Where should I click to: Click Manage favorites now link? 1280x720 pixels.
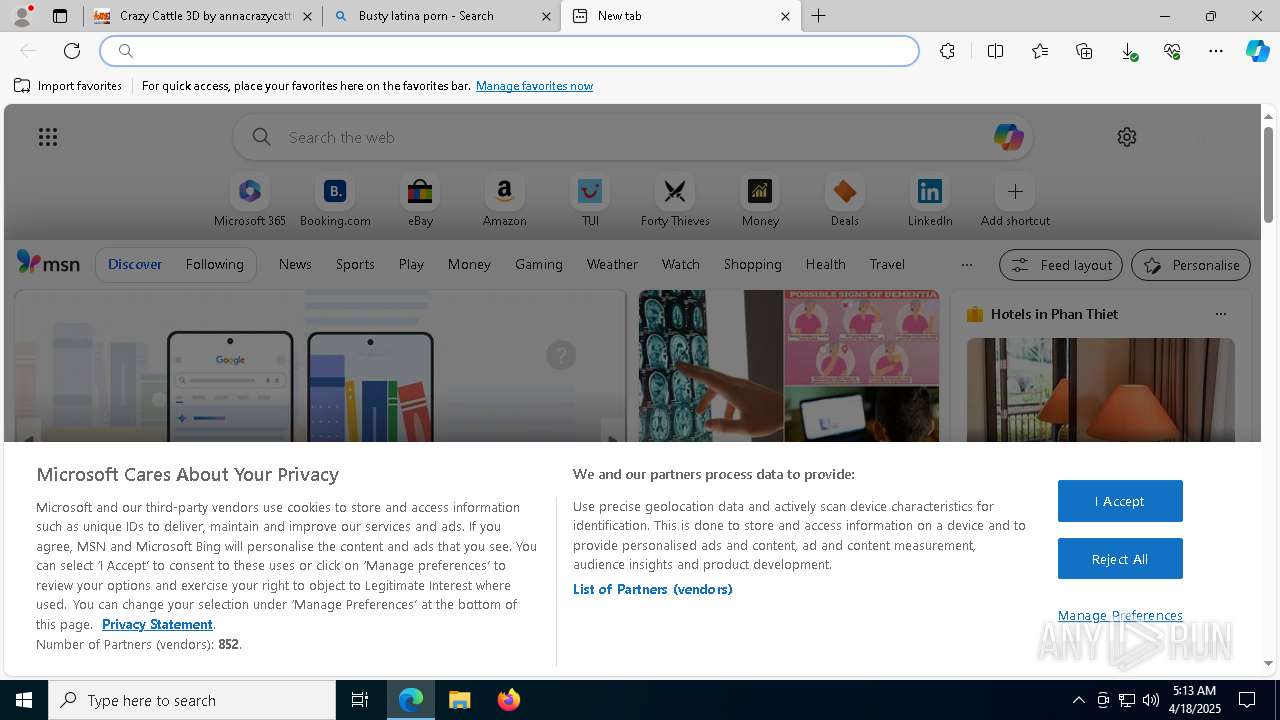[x=534, y=86]
